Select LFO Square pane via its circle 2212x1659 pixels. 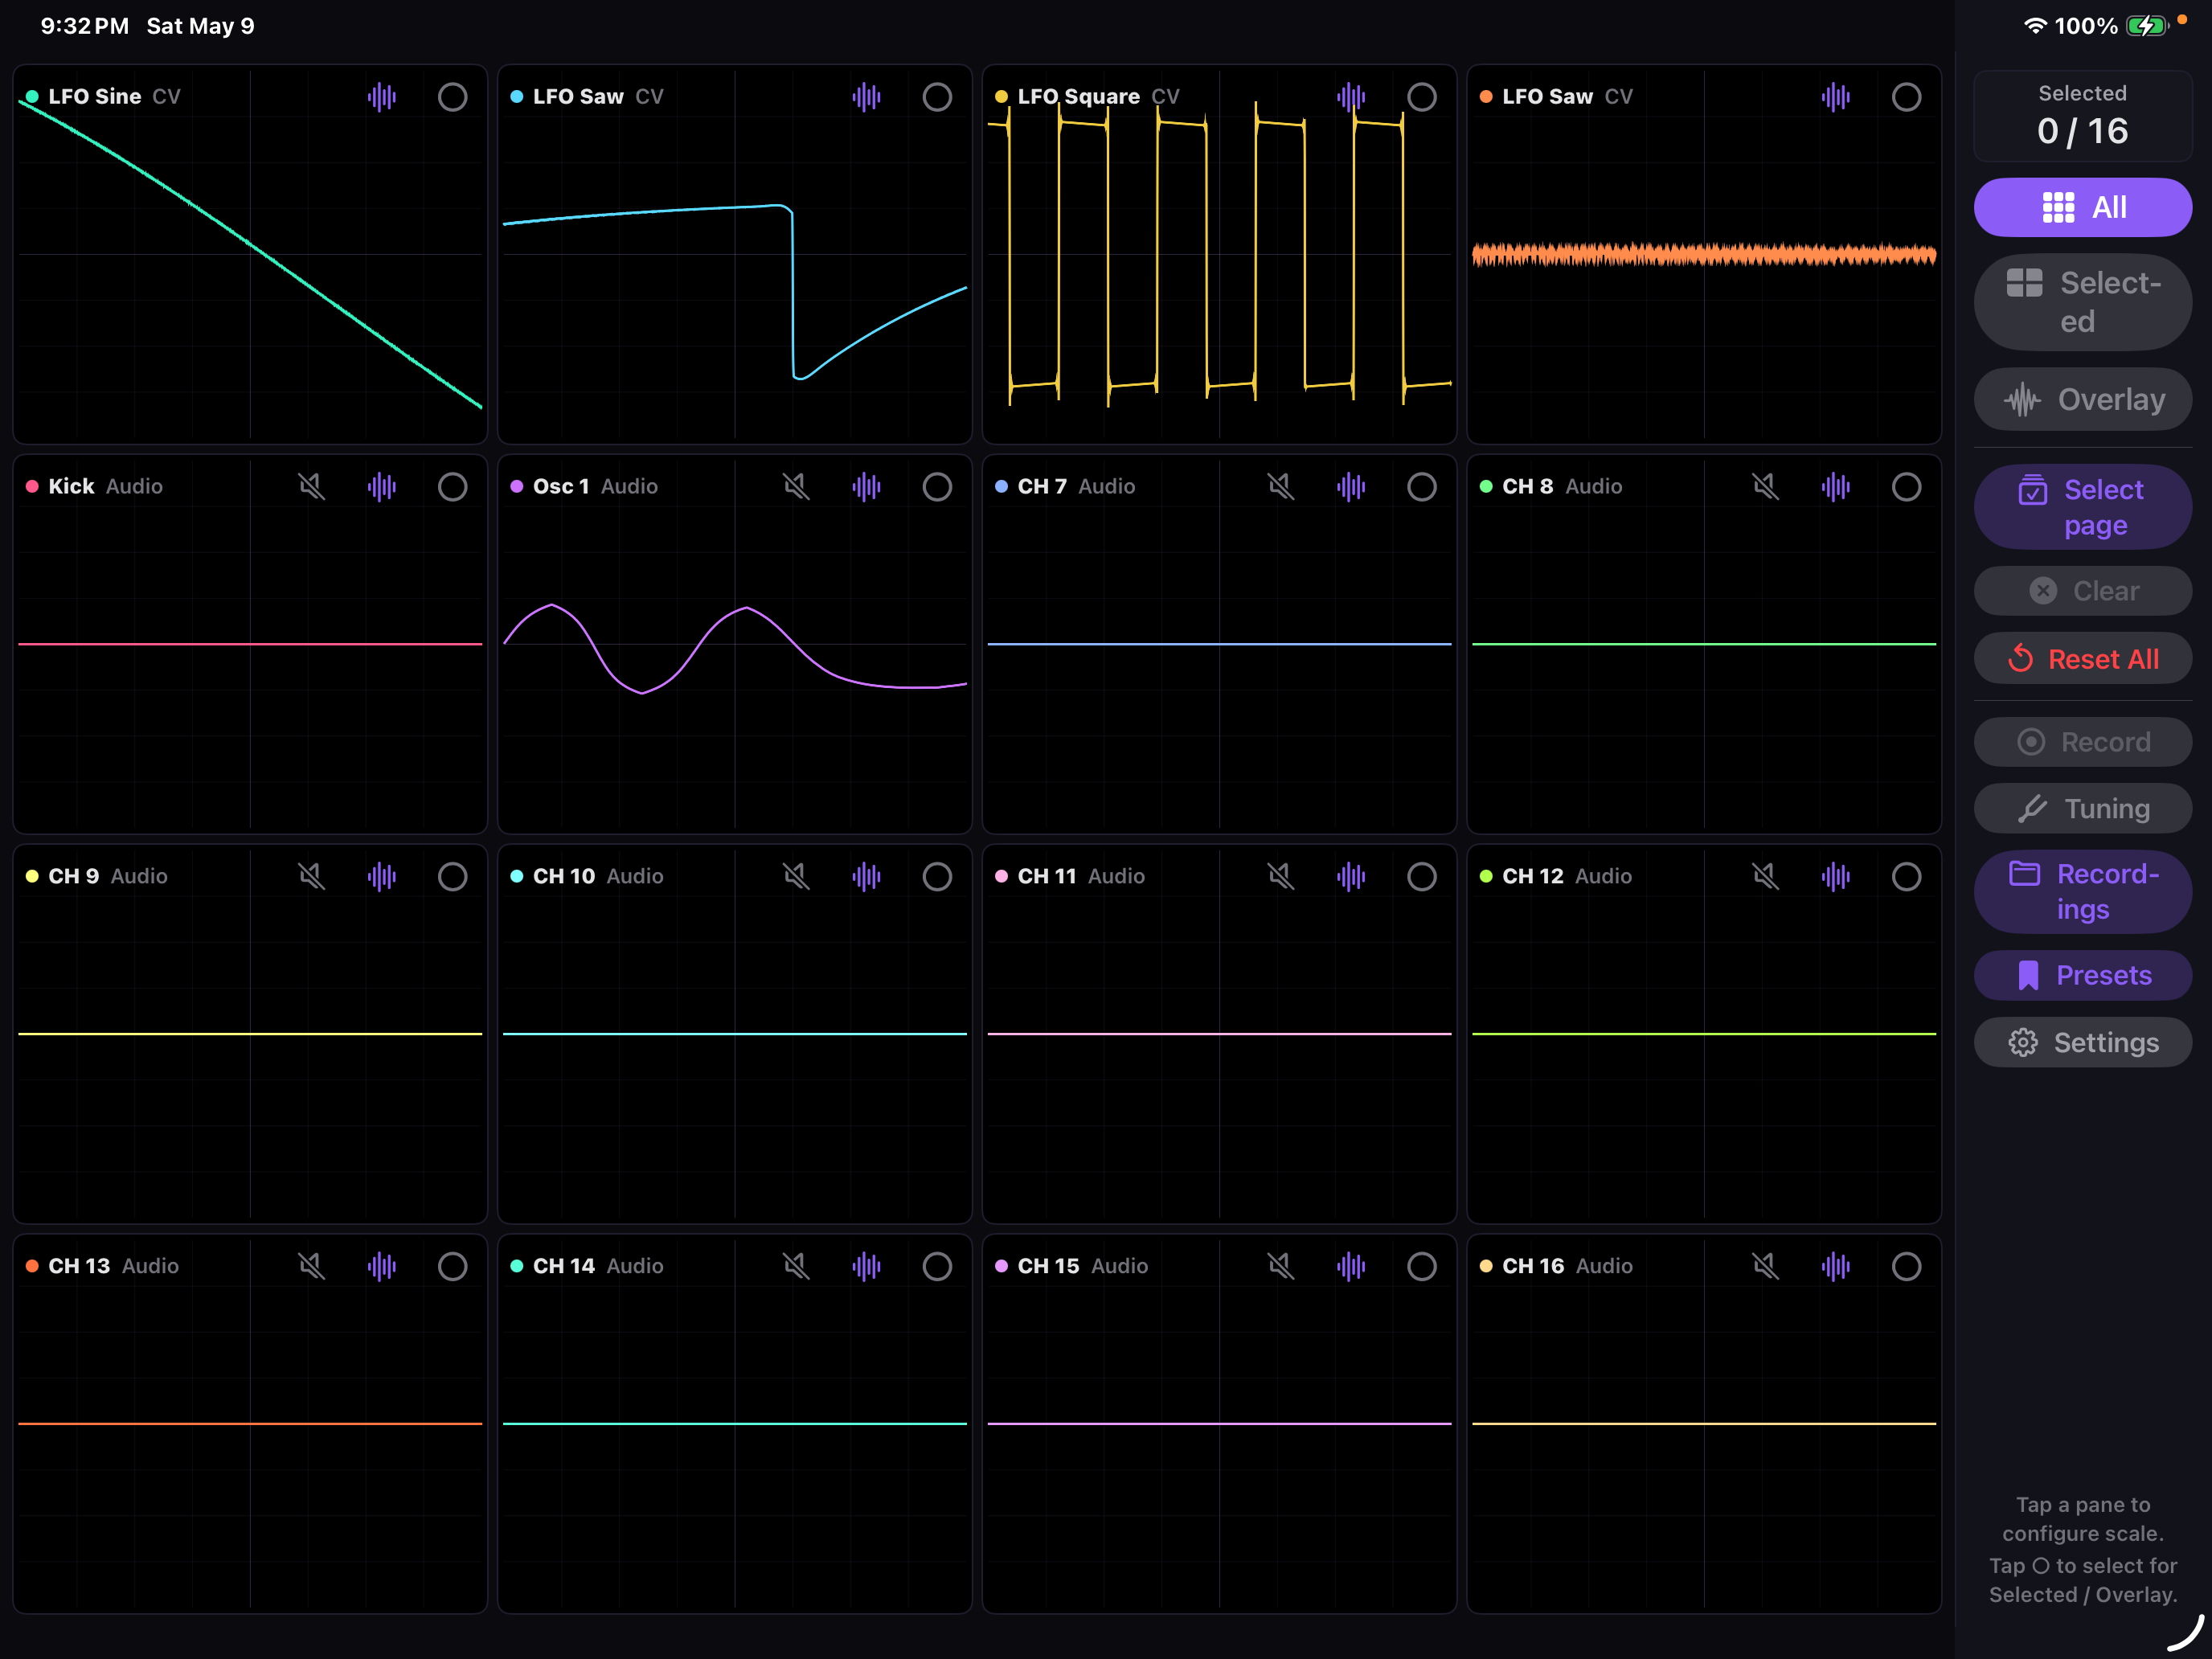pyautogui.click(x=1422, y=97)
